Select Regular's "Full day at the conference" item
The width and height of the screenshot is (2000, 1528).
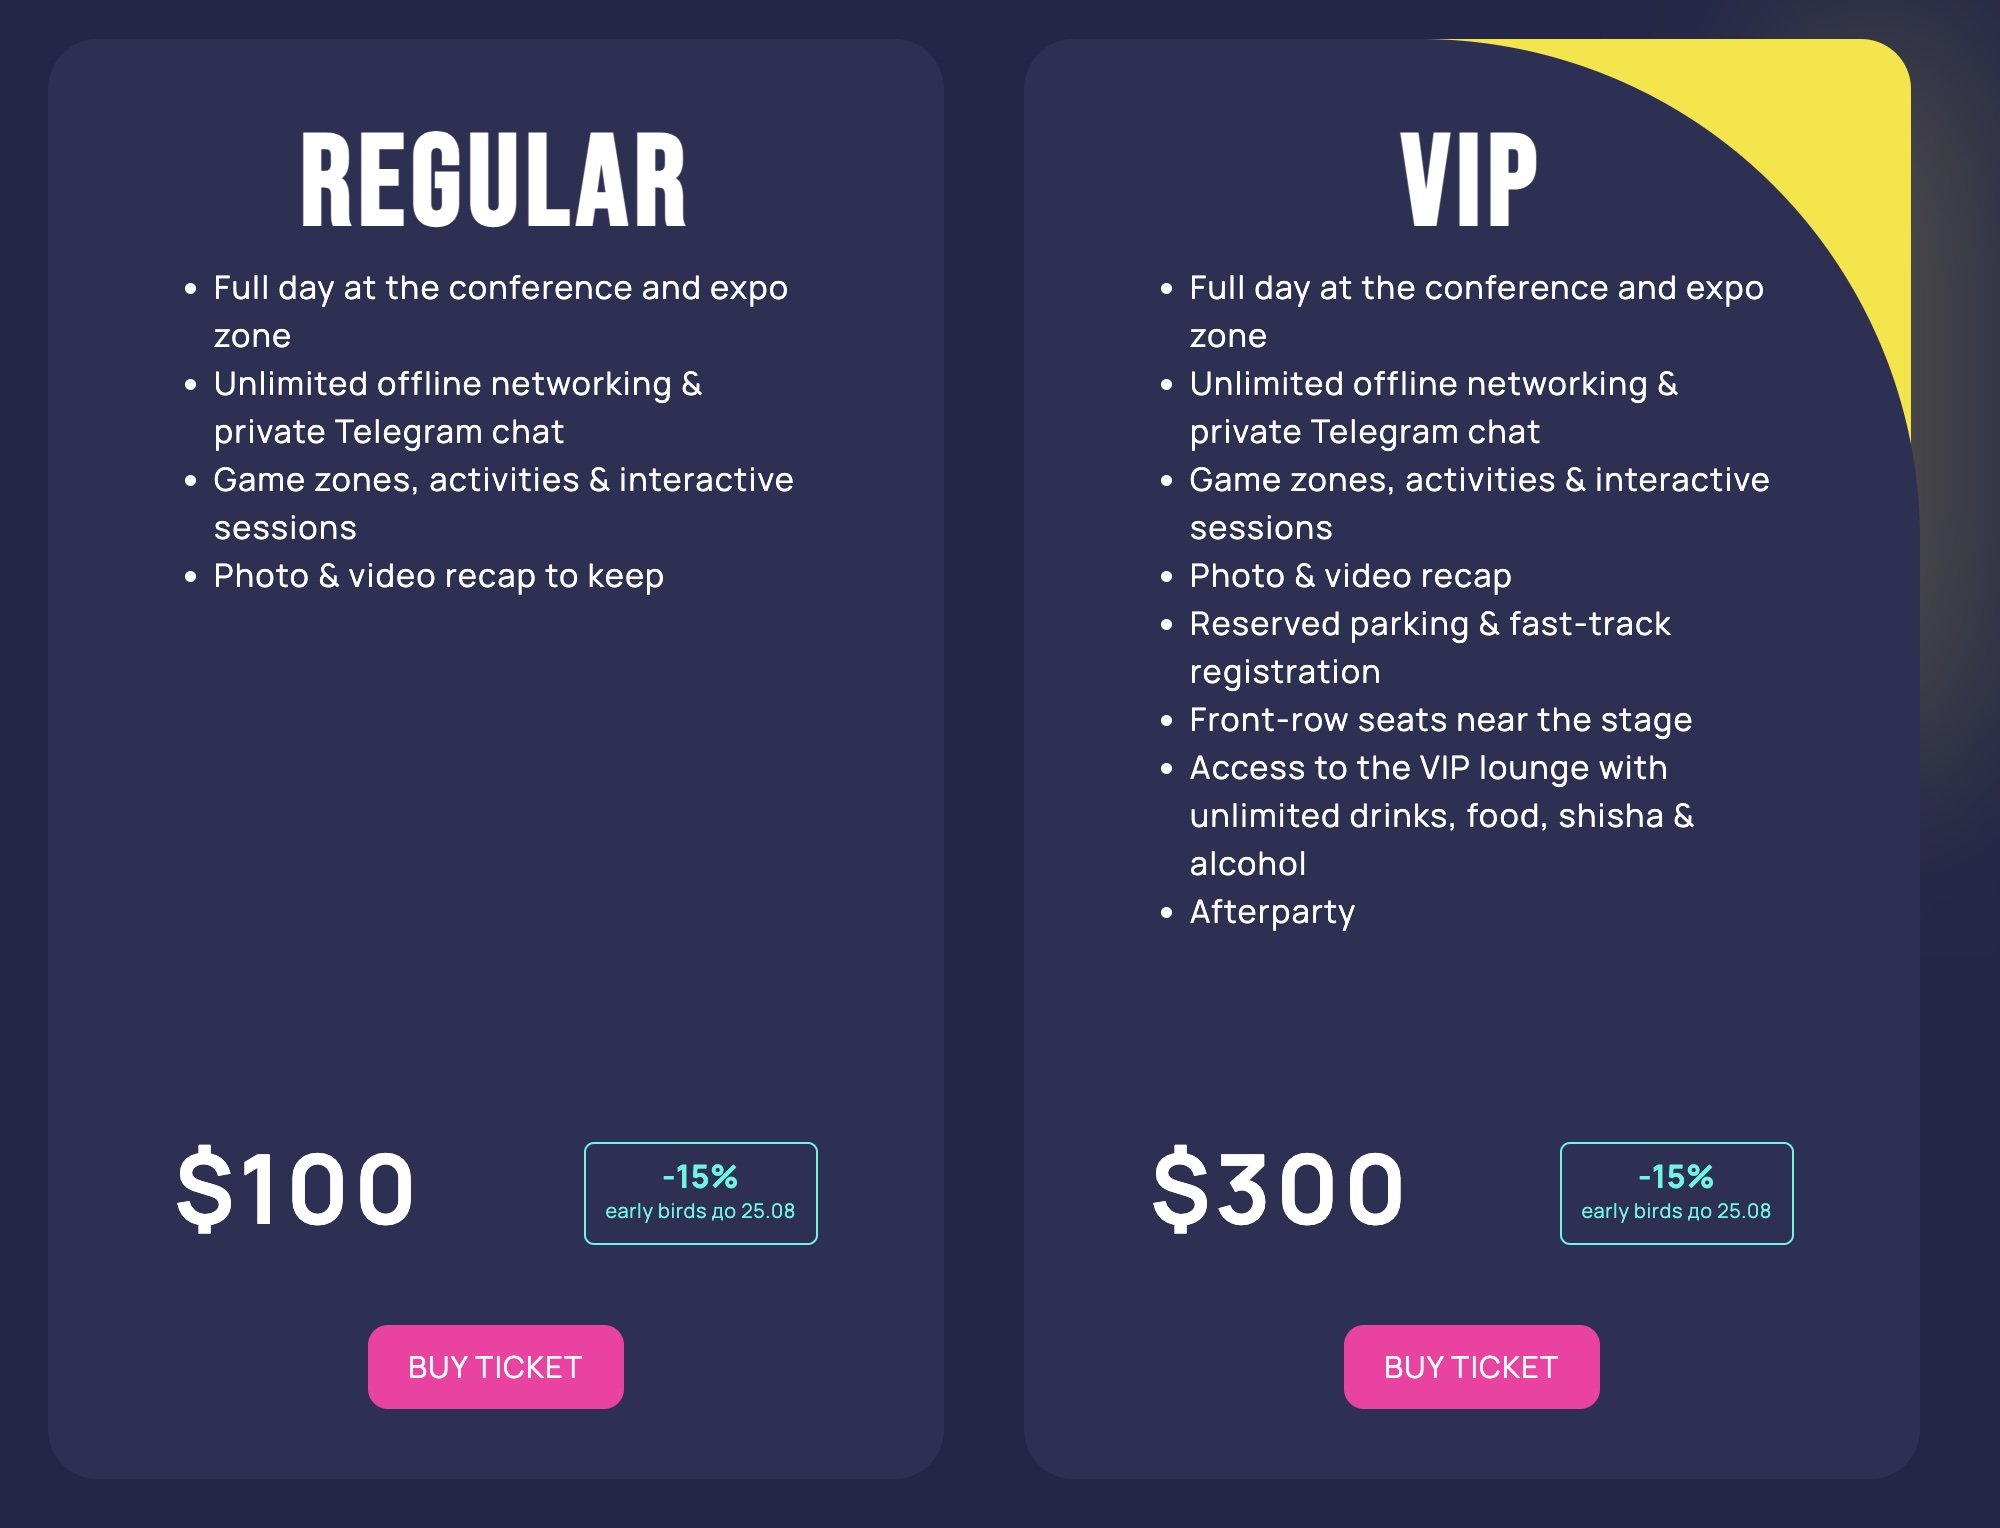click(x=500, y=311)
